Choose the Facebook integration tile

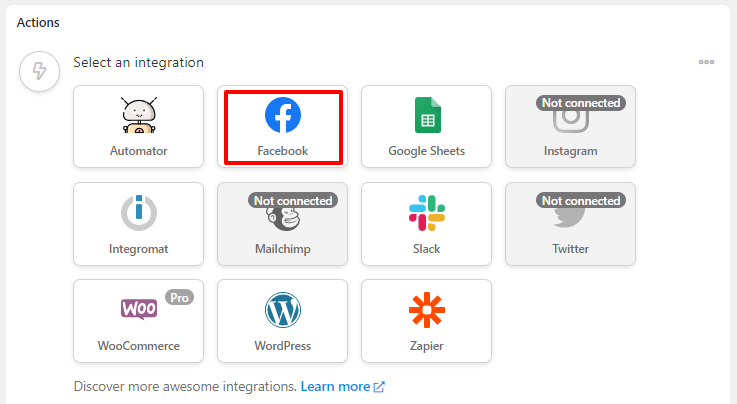282,126
